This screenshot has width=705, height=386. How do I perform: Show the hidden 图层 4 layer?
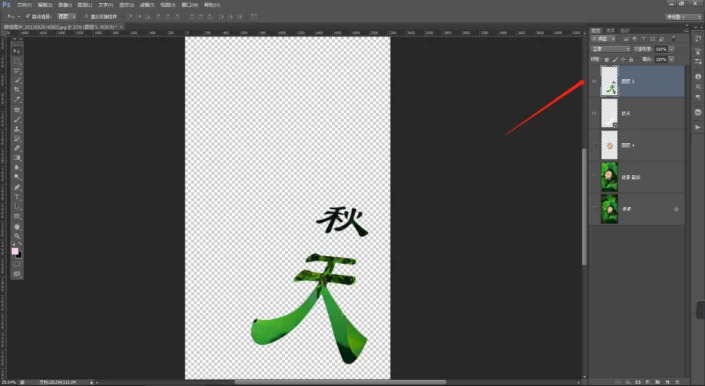click(x=594, y=145)
